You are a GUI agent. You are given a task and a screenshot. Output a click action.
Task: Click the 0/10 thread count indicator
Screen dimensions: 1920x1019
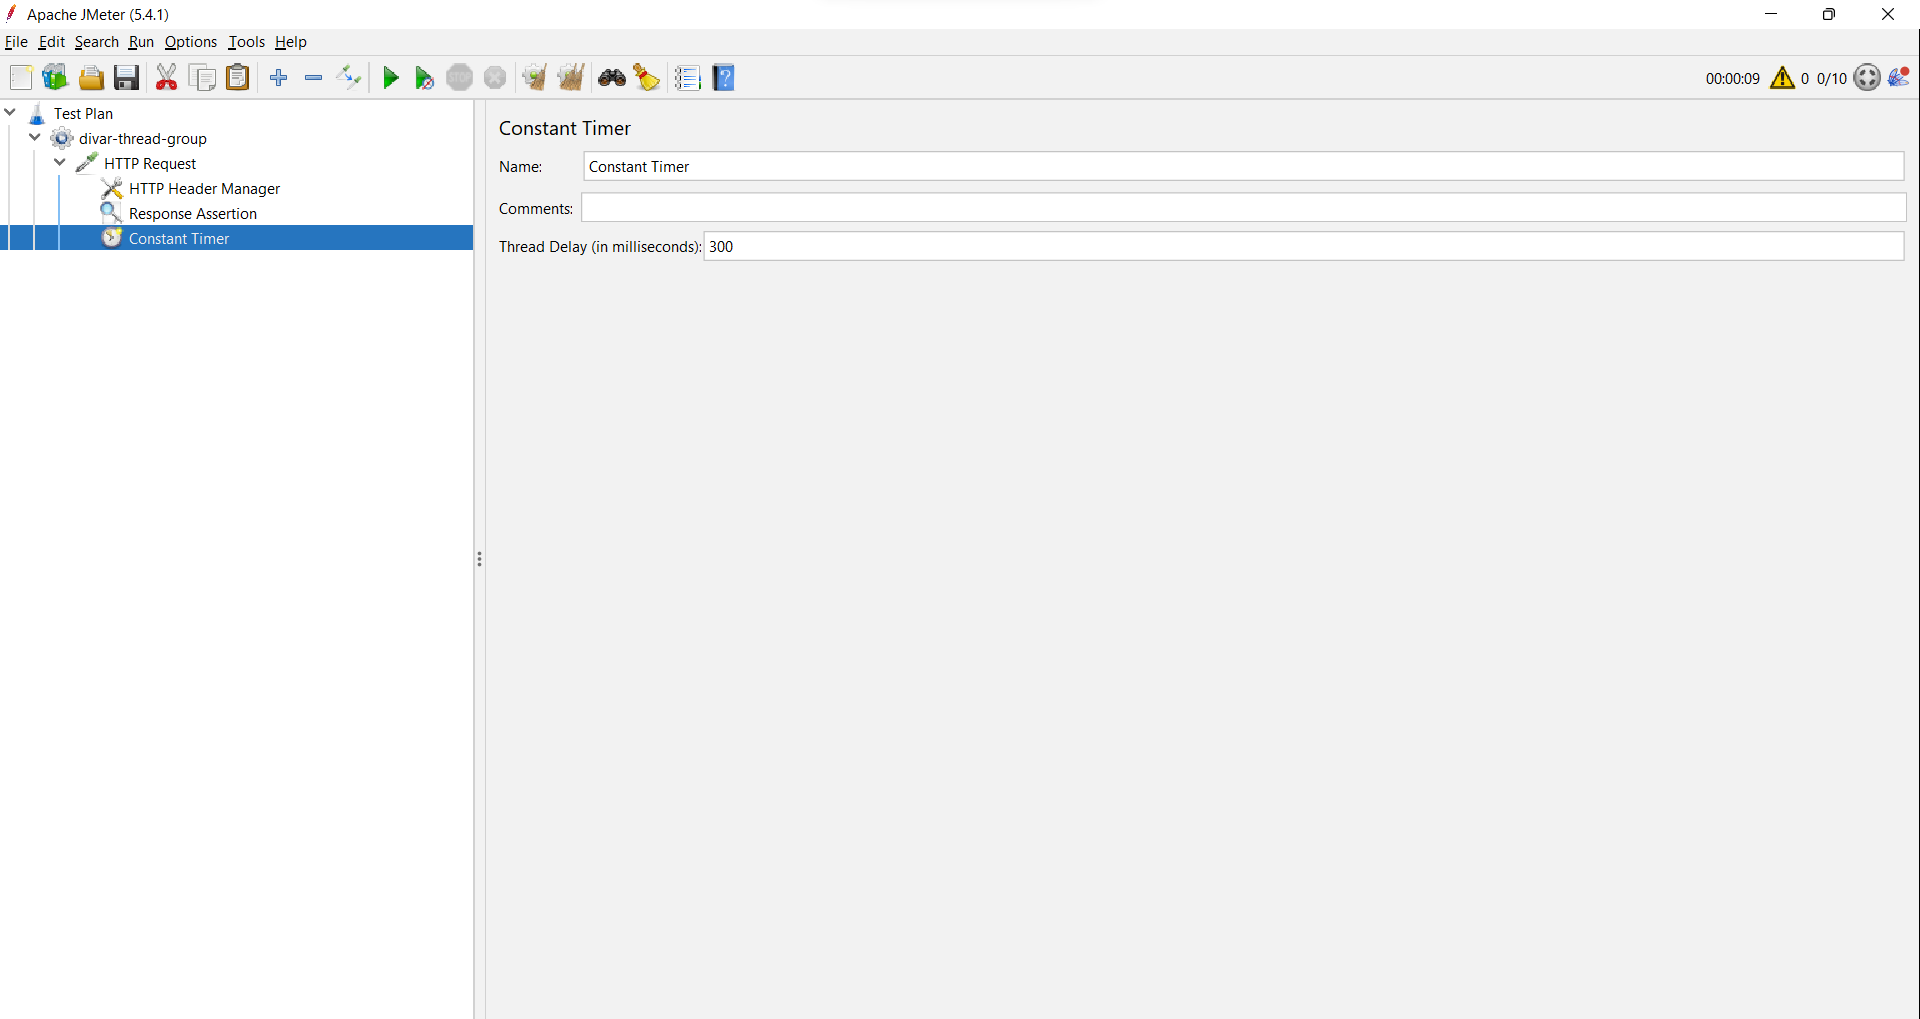(x=1831, y=79)
